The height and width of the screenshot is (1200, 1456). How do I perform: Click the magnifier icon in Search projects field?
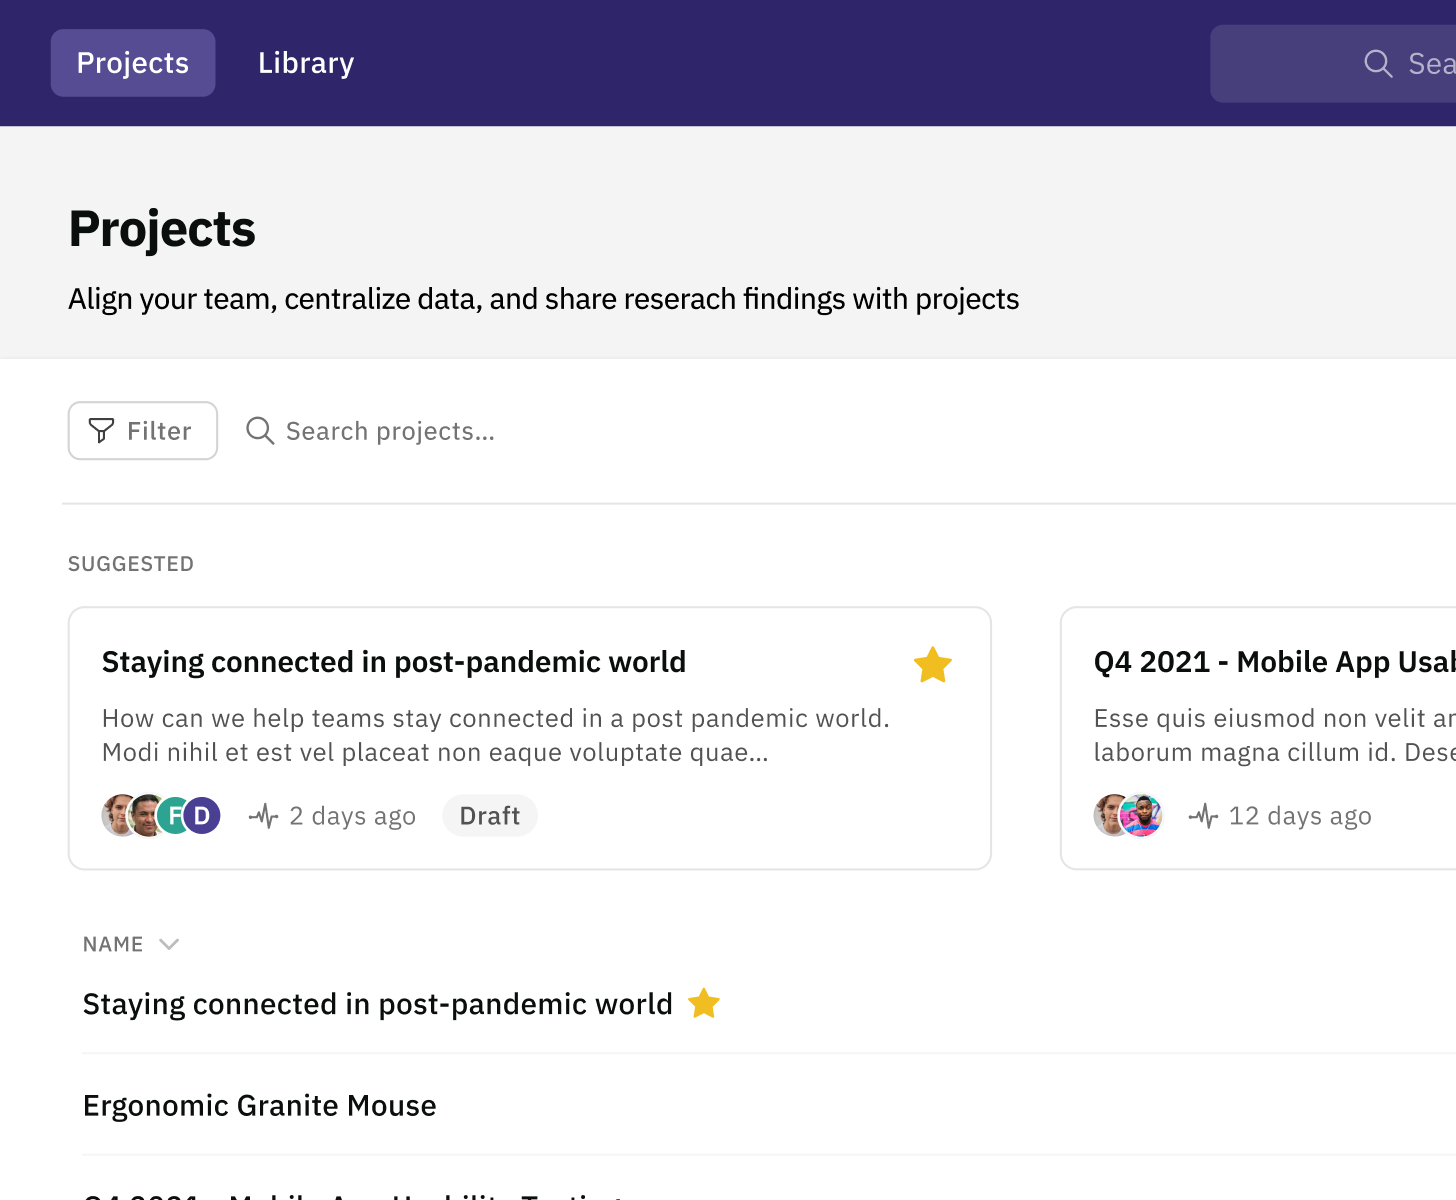pos(259,430)
